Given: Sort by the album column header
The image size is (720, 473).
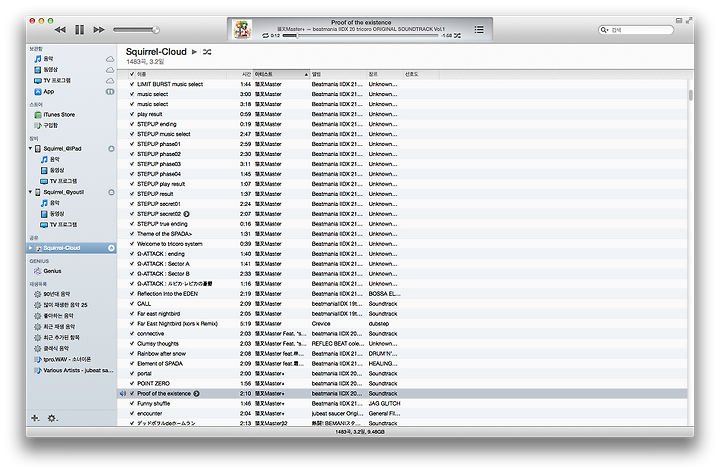Looking at the screenshot, I should [x=338, y=74].
